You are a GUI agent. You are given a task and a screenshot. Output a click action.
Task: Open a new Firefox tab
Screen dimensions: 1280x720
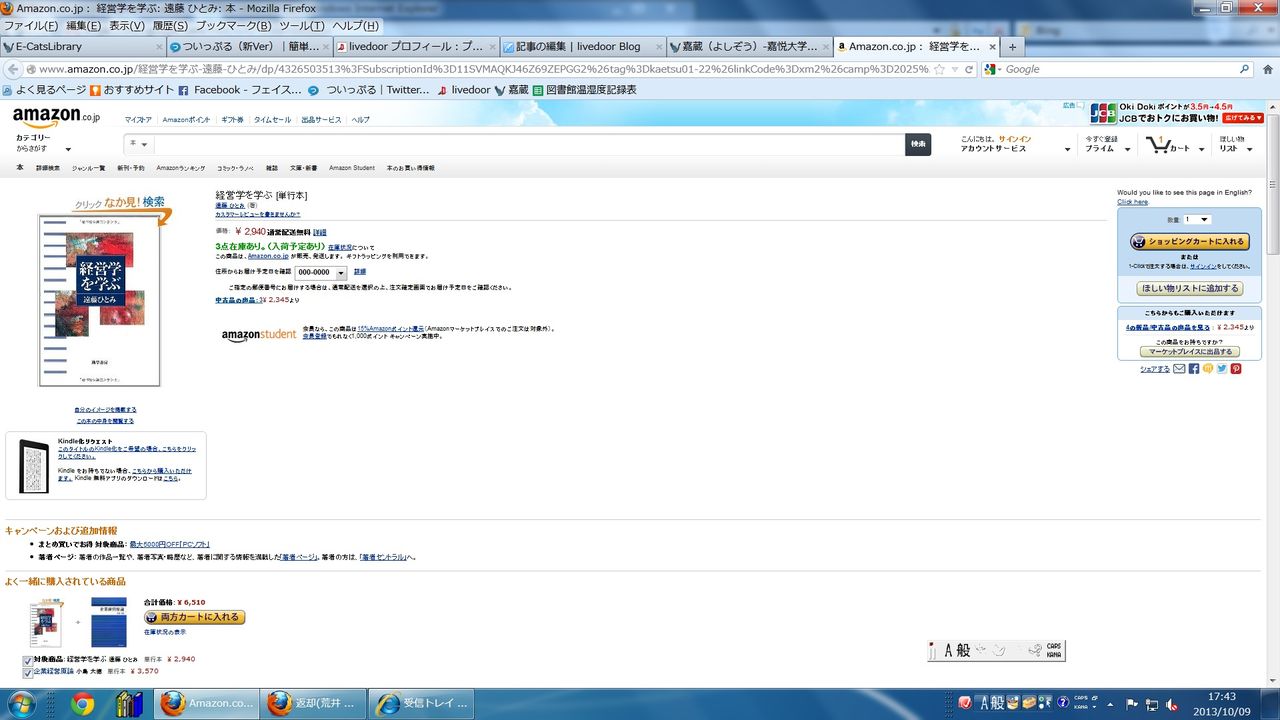click(1012, 46)
